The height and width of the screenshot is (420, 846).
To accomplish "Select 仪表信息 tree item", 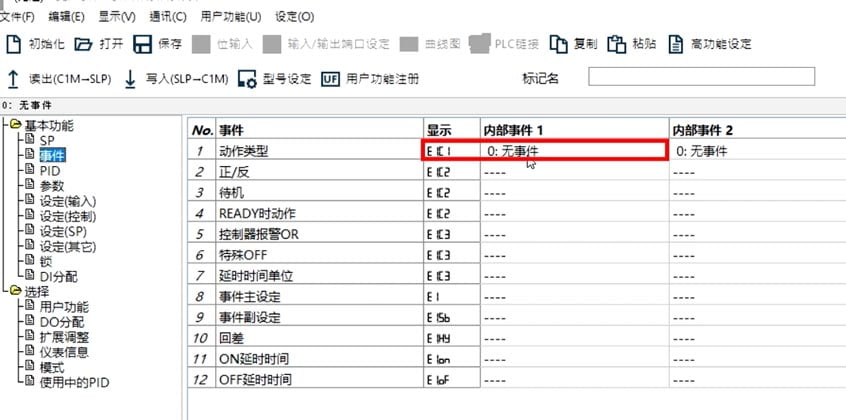I will point(64,352).
